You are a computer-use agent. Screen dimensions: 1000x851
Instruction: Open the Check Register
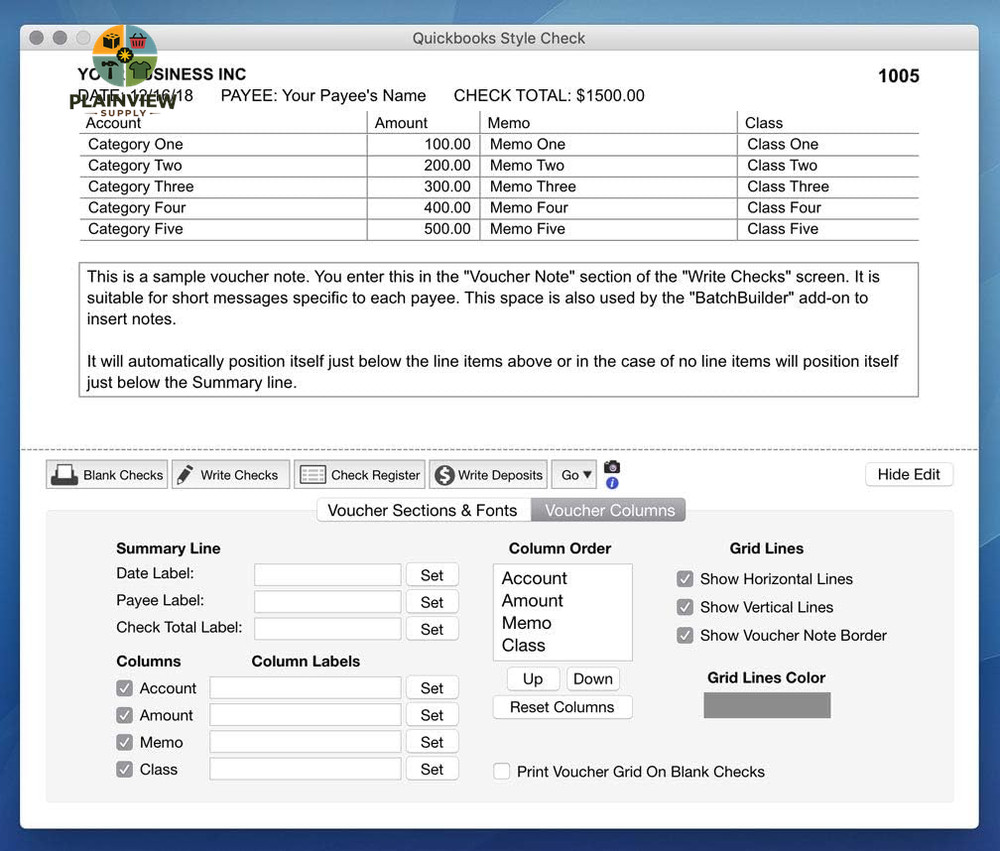coord(360,475)
